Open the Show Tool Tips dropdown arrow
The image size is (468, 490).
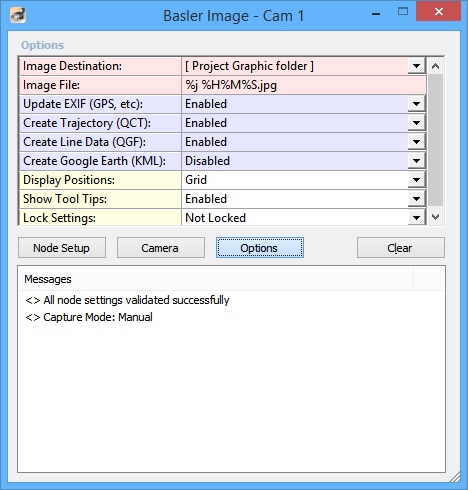click(x=416, y=199)
